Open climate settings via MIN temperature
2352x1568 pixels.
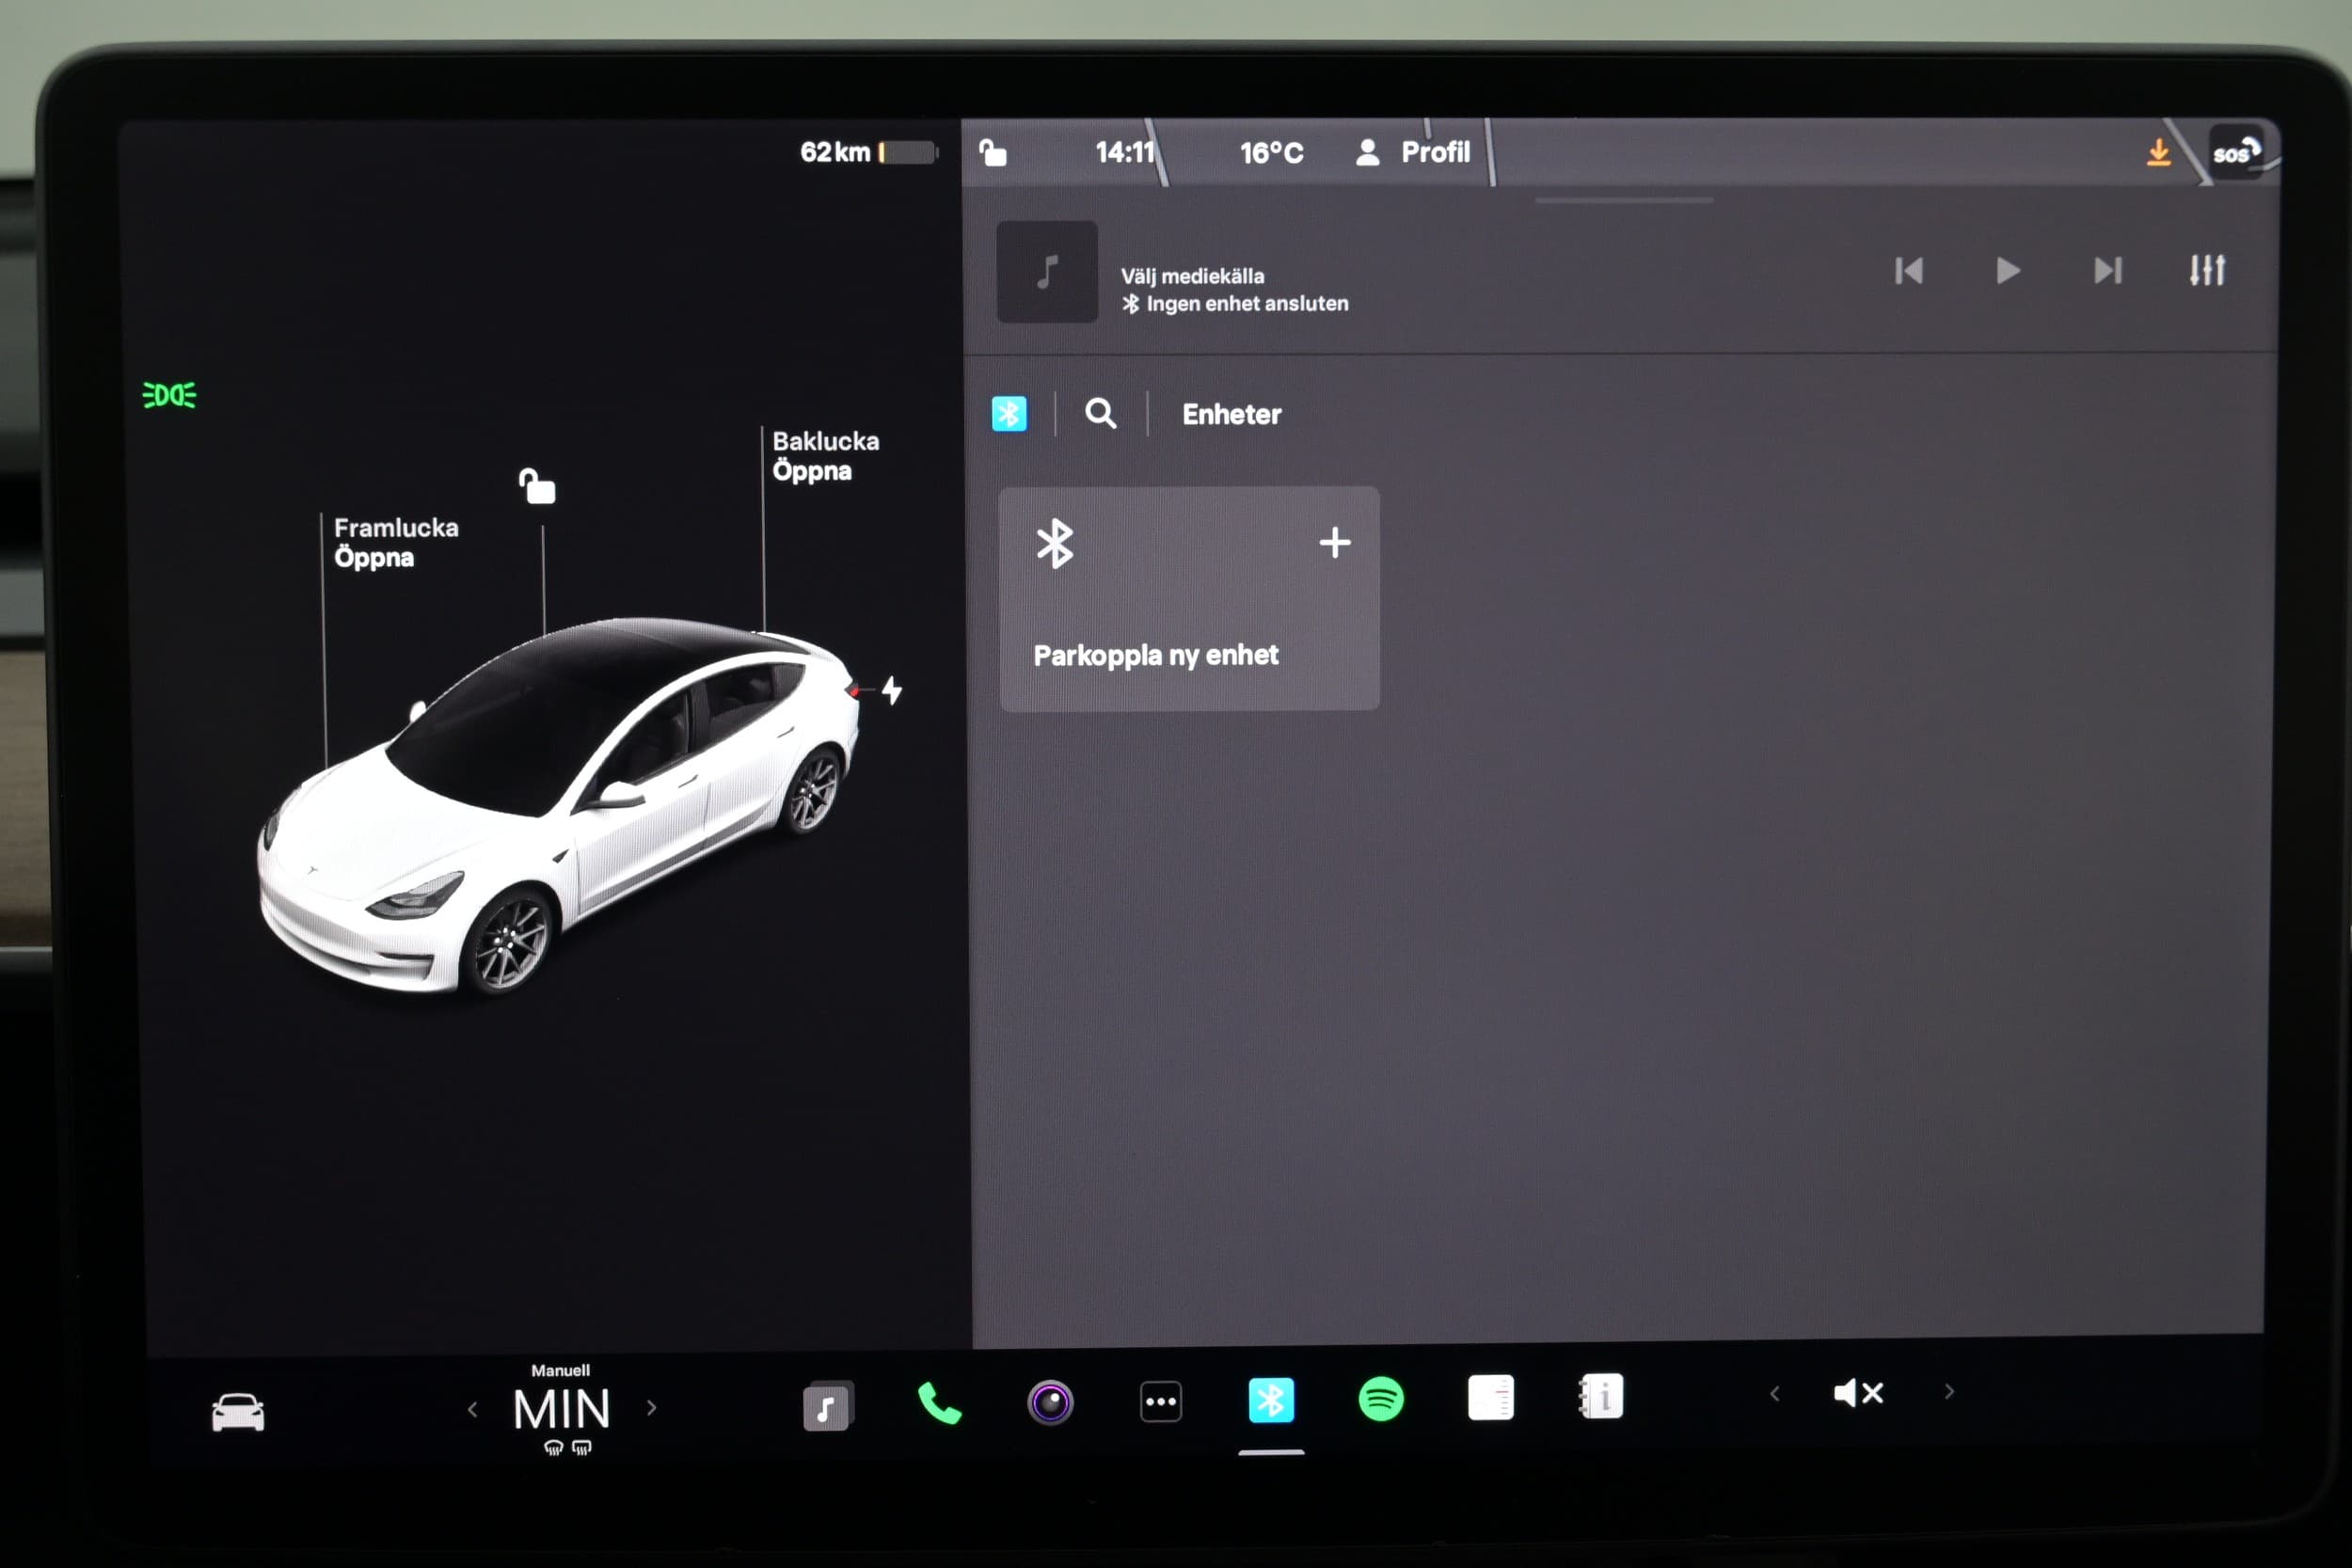point(561,1409)
